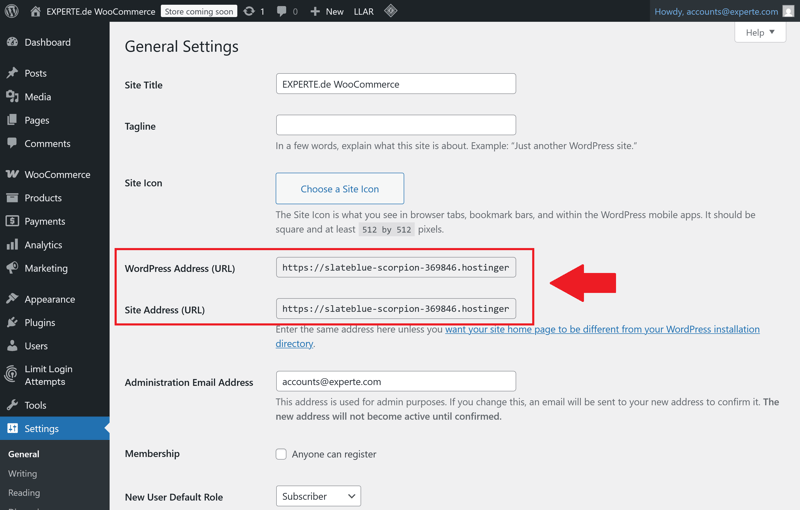The width and height of the screenshot is (800, 510).
Task: Click the Choose a Site Icon button
Action: pos(340,189)
